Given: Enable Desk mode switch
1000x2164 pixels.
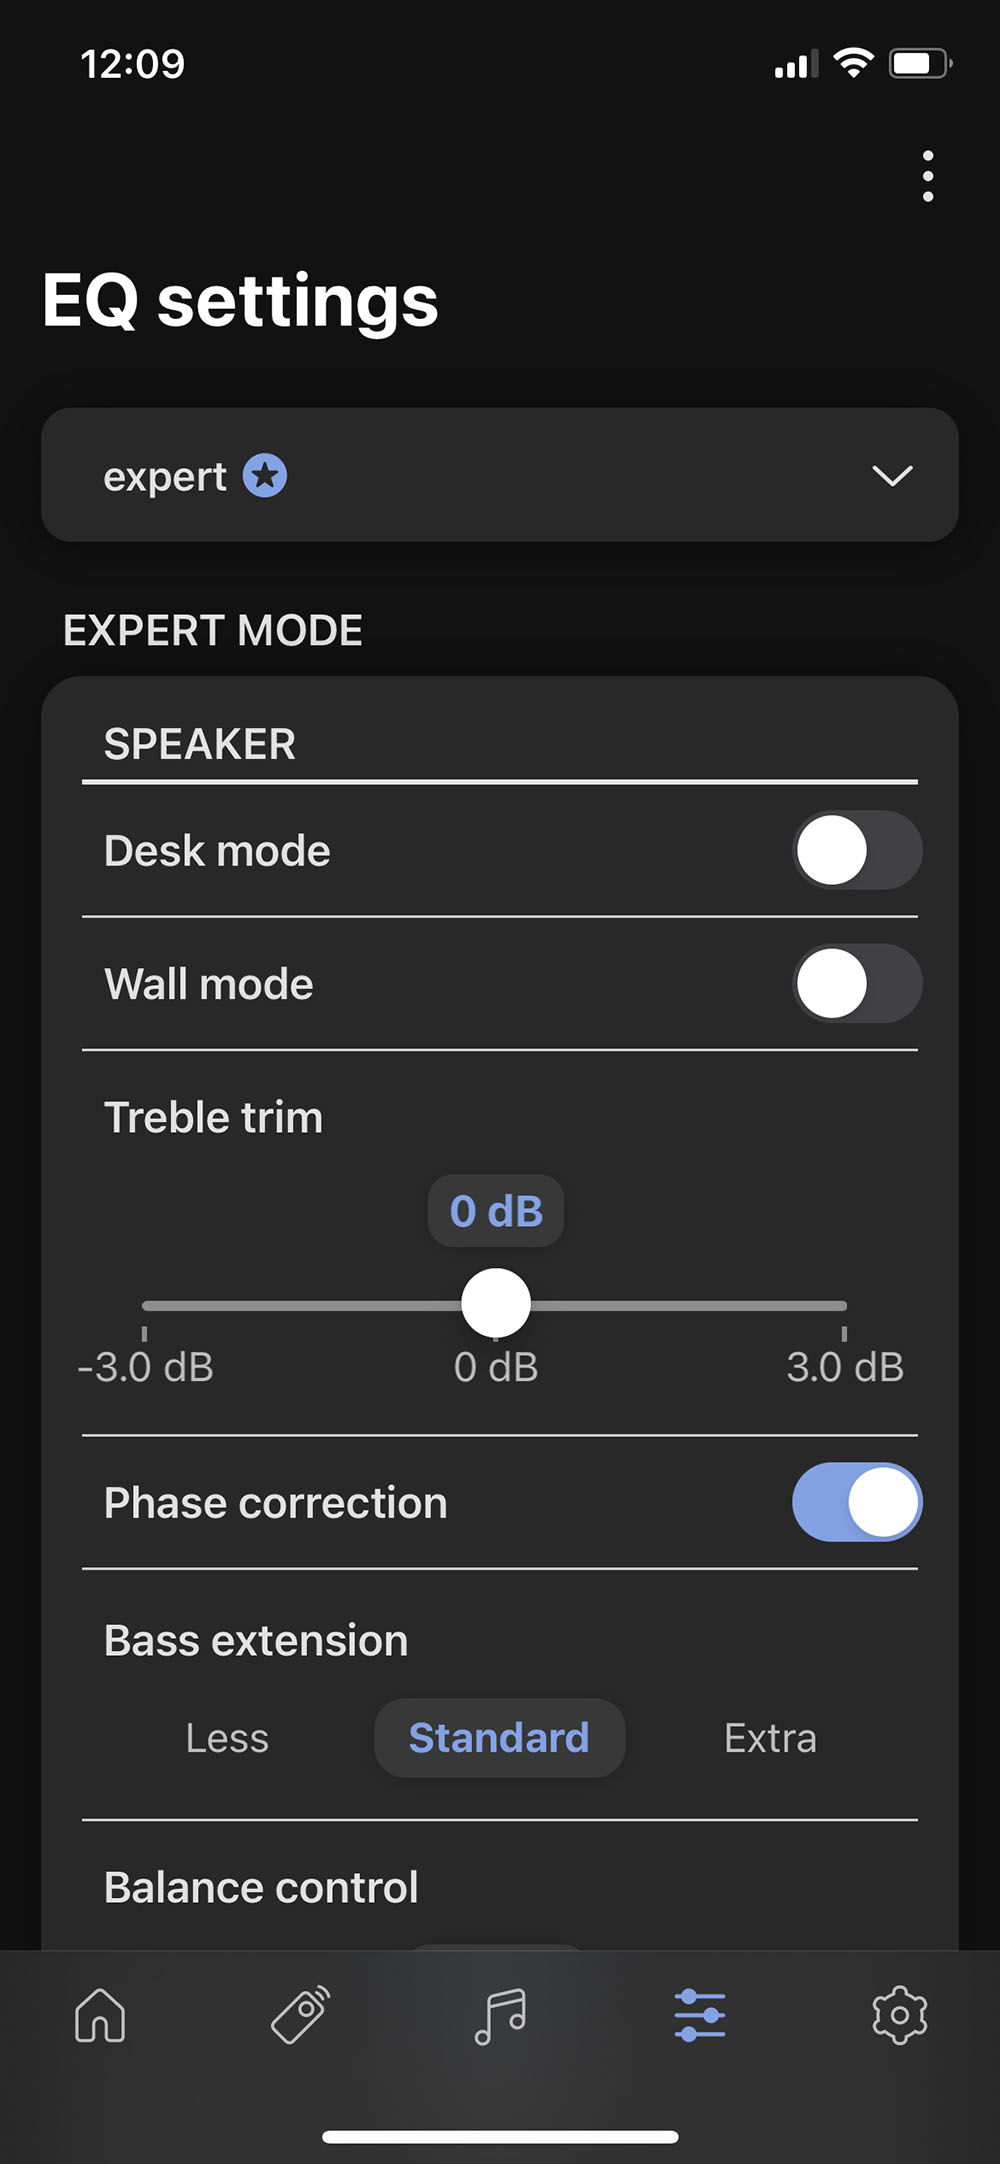Looking at the screenshot, I should coord(857,850).
